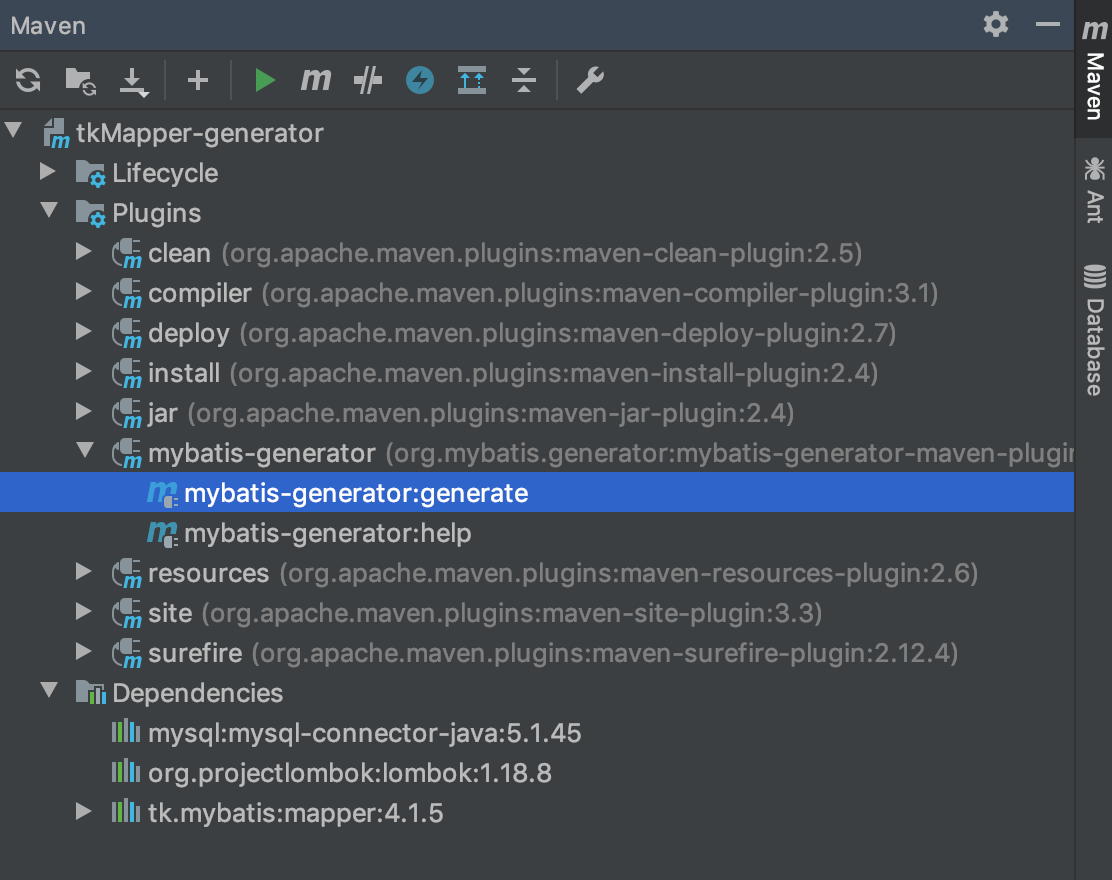The height and width of the screenshot is (880, 1112).
Task: Select the tkMapper-generator project
Action: (537, 133)
